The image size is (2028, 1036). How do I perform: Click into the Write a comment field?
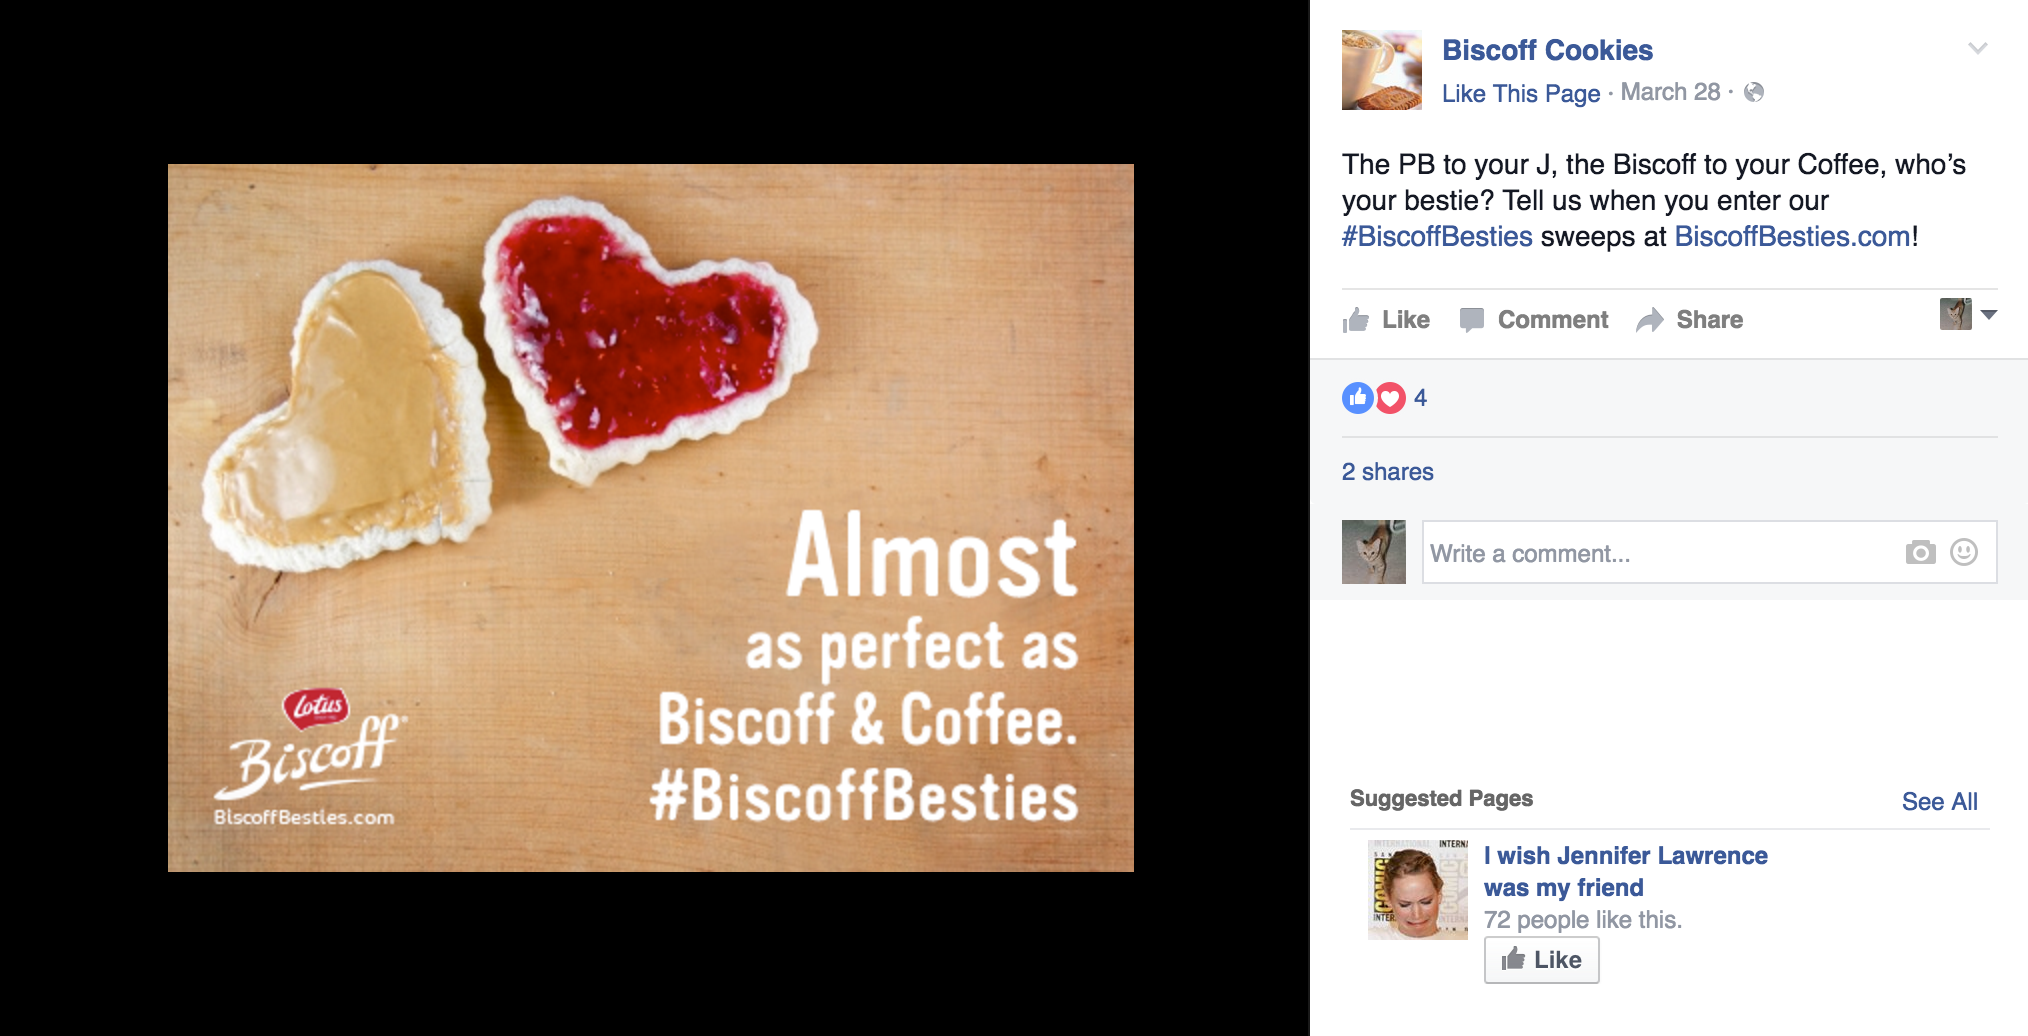[1660, 553]
